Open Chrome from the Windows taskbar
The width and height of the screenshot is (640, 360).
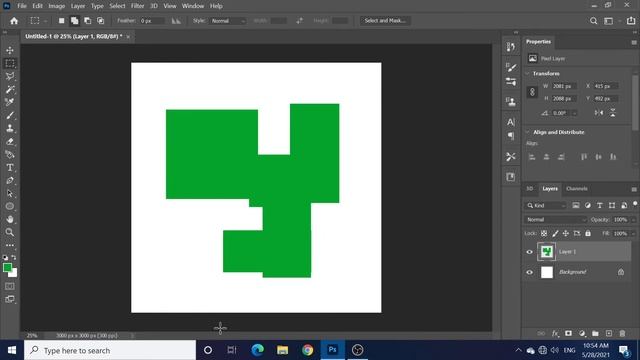point(307,350)
